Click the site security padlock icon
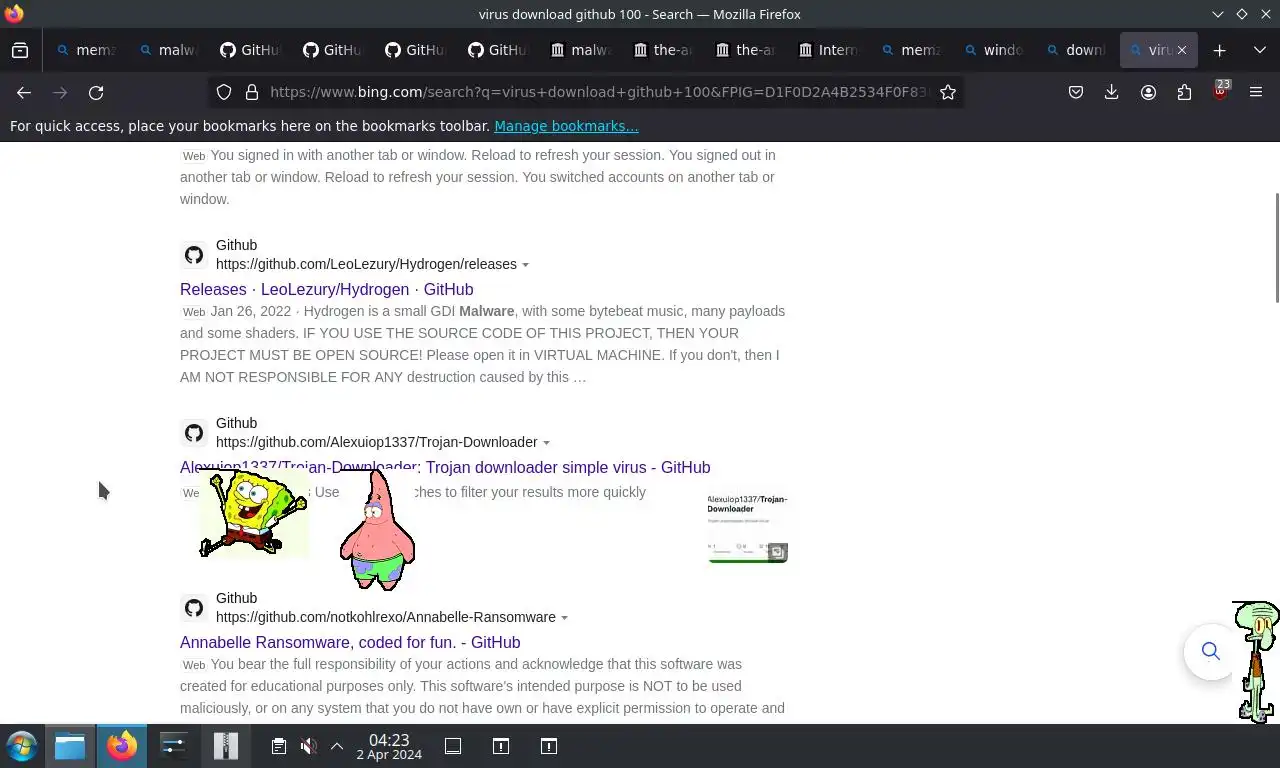 252,92
